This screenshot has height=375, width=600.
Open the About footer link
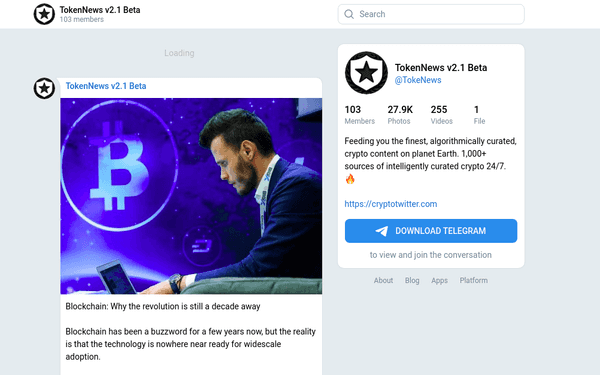pos(383,280)
